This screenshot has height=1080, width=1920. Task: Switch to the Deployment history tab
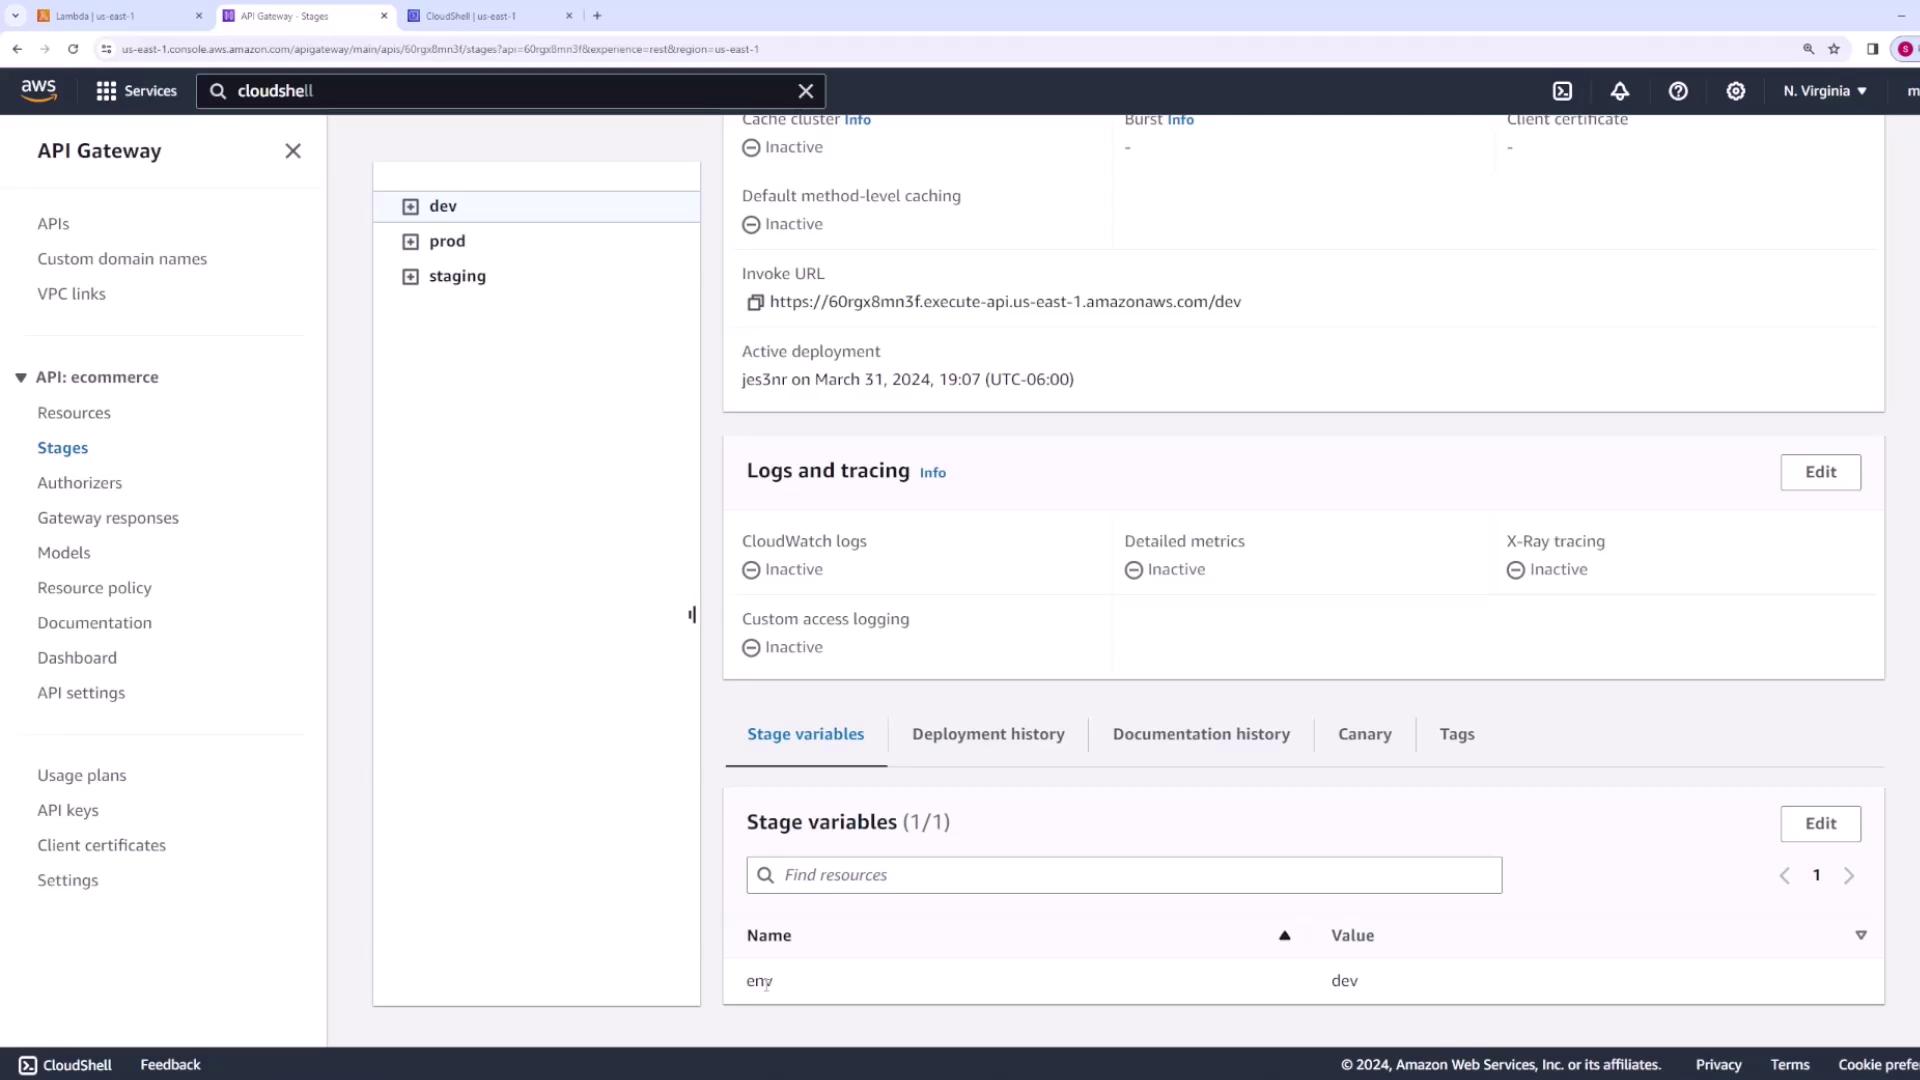click(x=987, y=734)
